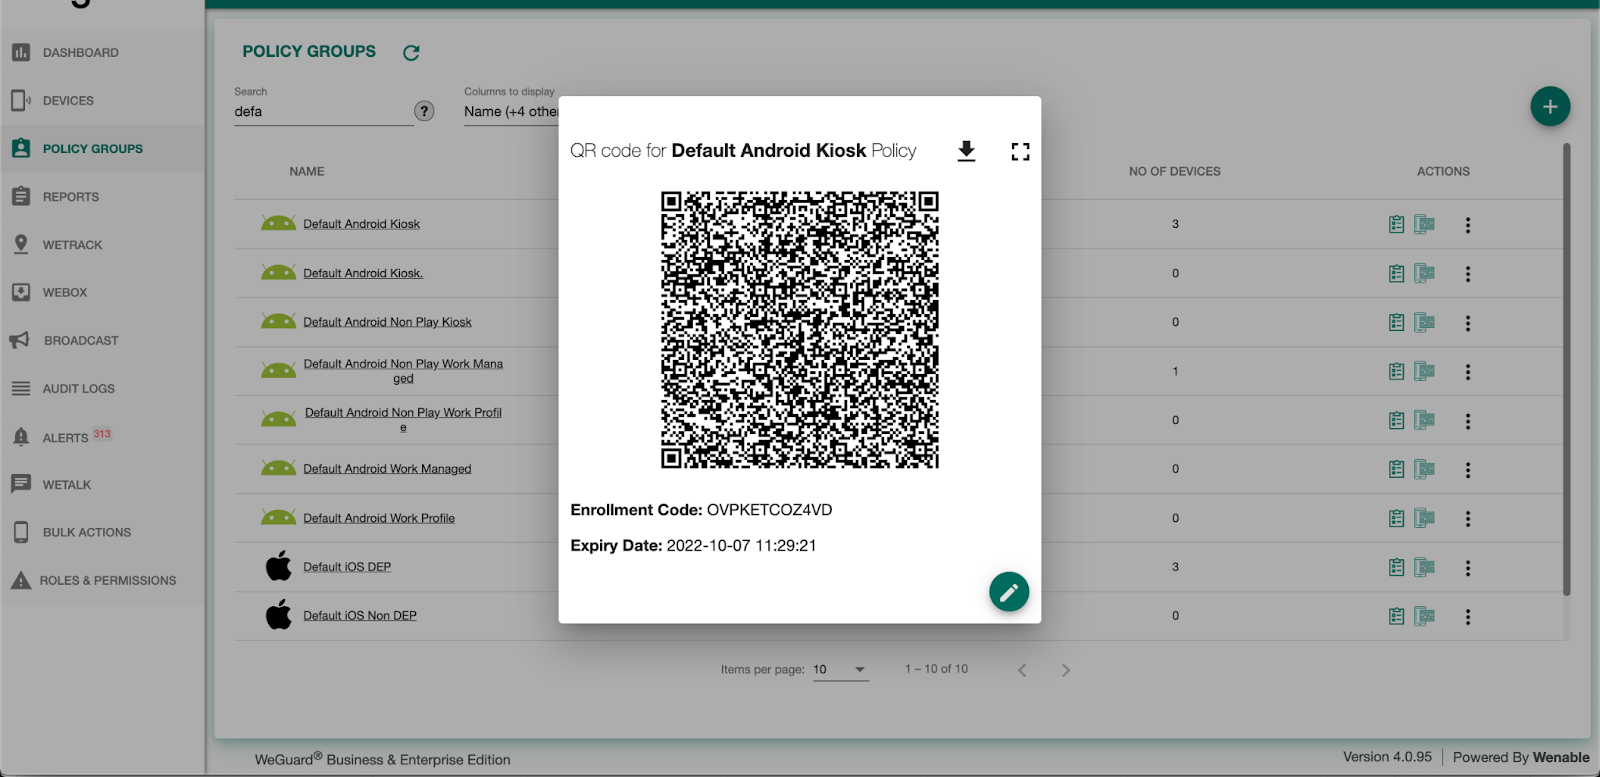Open clipboard icon for Default iOS DEP
Screen dimensions: 1600x777
click(x=1397, y=568)
